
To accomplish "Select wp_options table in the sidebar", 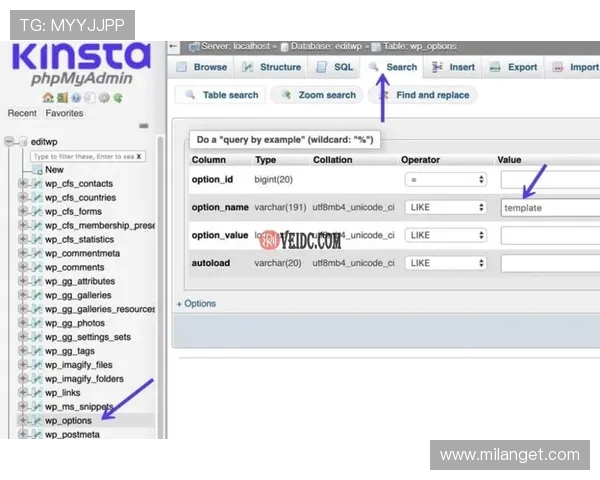I will coord(68,421).
